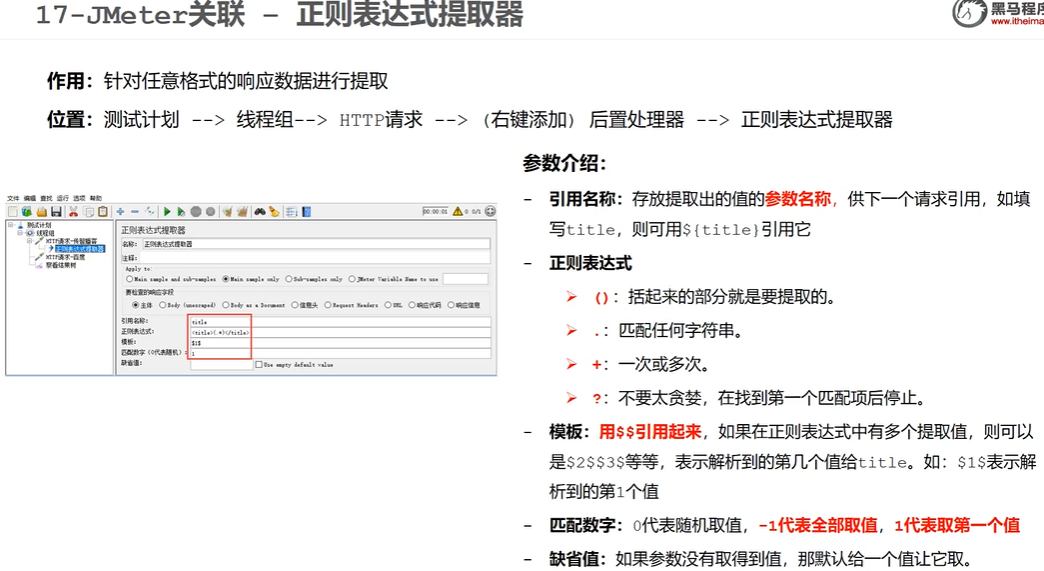This screenshot has height=571, width=1044.
Task: Open the Templates toolbar icon
Action: (27, 212)
